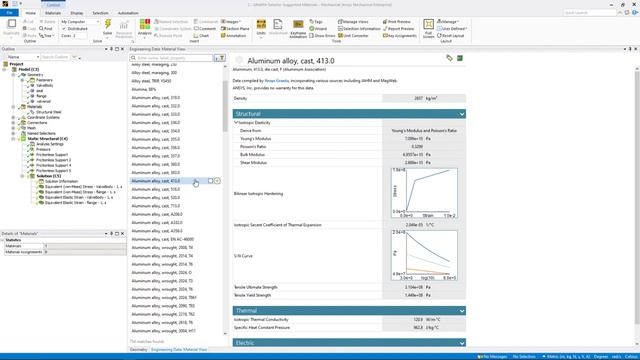Open Key Assignments
This screenshot has width=640, height=360.
click(x=400, y=36)
